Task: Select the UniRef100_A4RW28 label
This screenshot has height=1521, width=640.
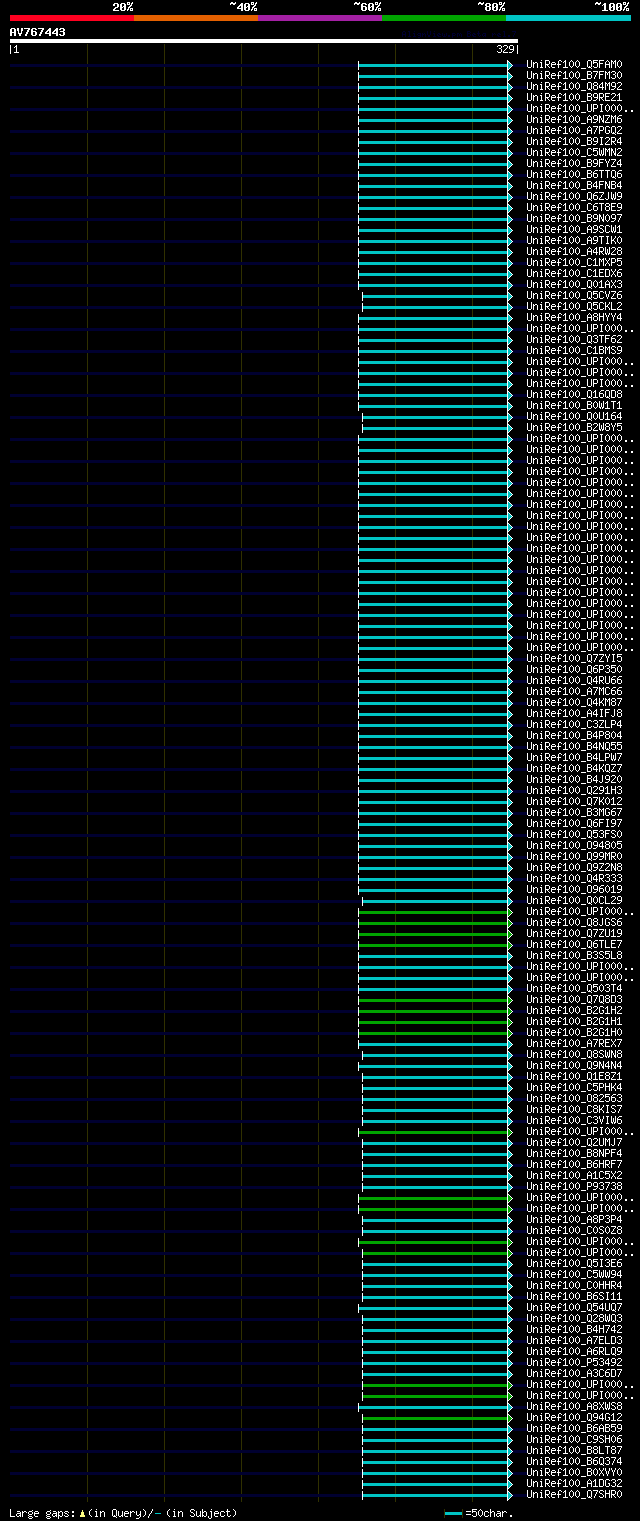Action: [x=574, y=252]
